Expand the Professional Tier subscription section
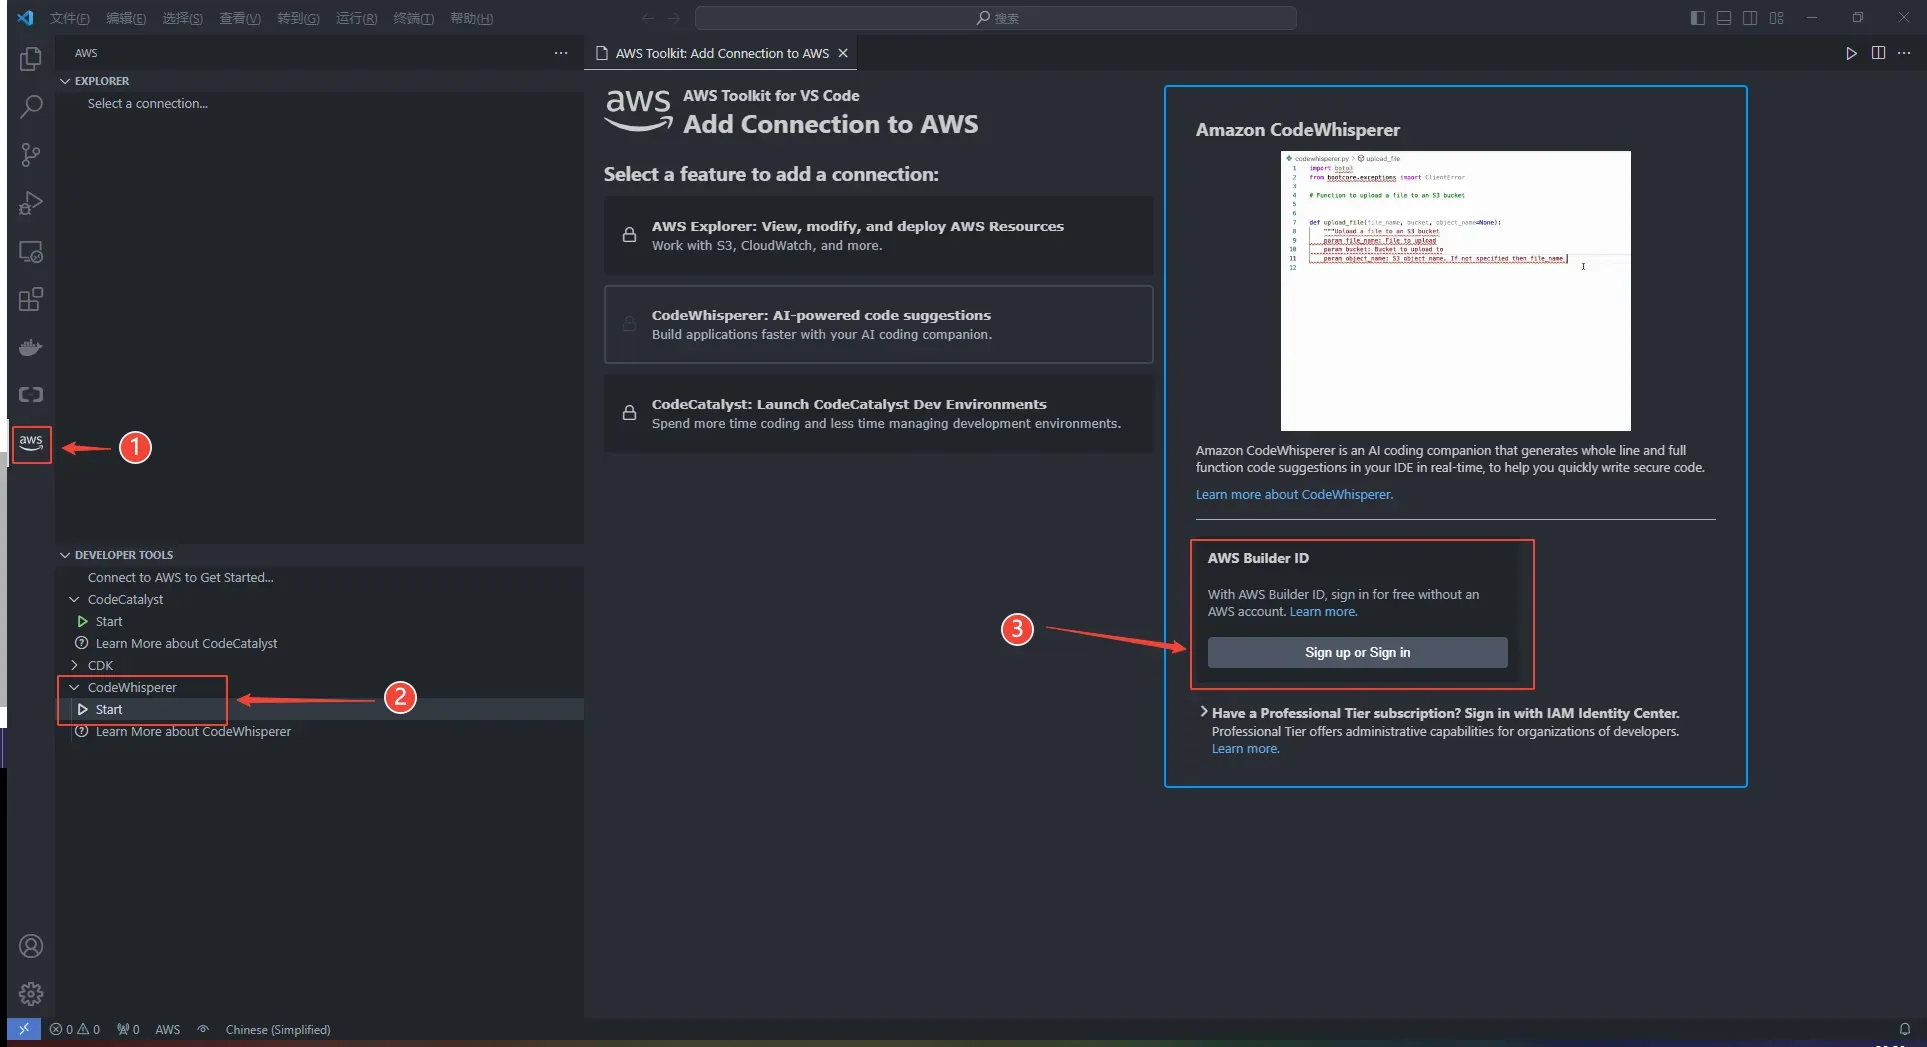This screenshot has width=1927, height=1047. tap(1203, 712)
